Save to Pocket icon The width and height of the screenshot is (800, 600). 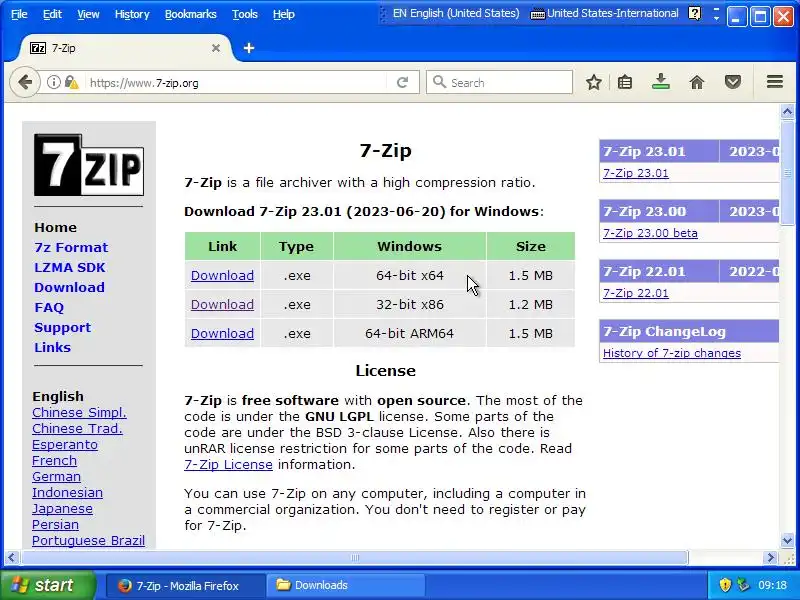click(733, 82)
